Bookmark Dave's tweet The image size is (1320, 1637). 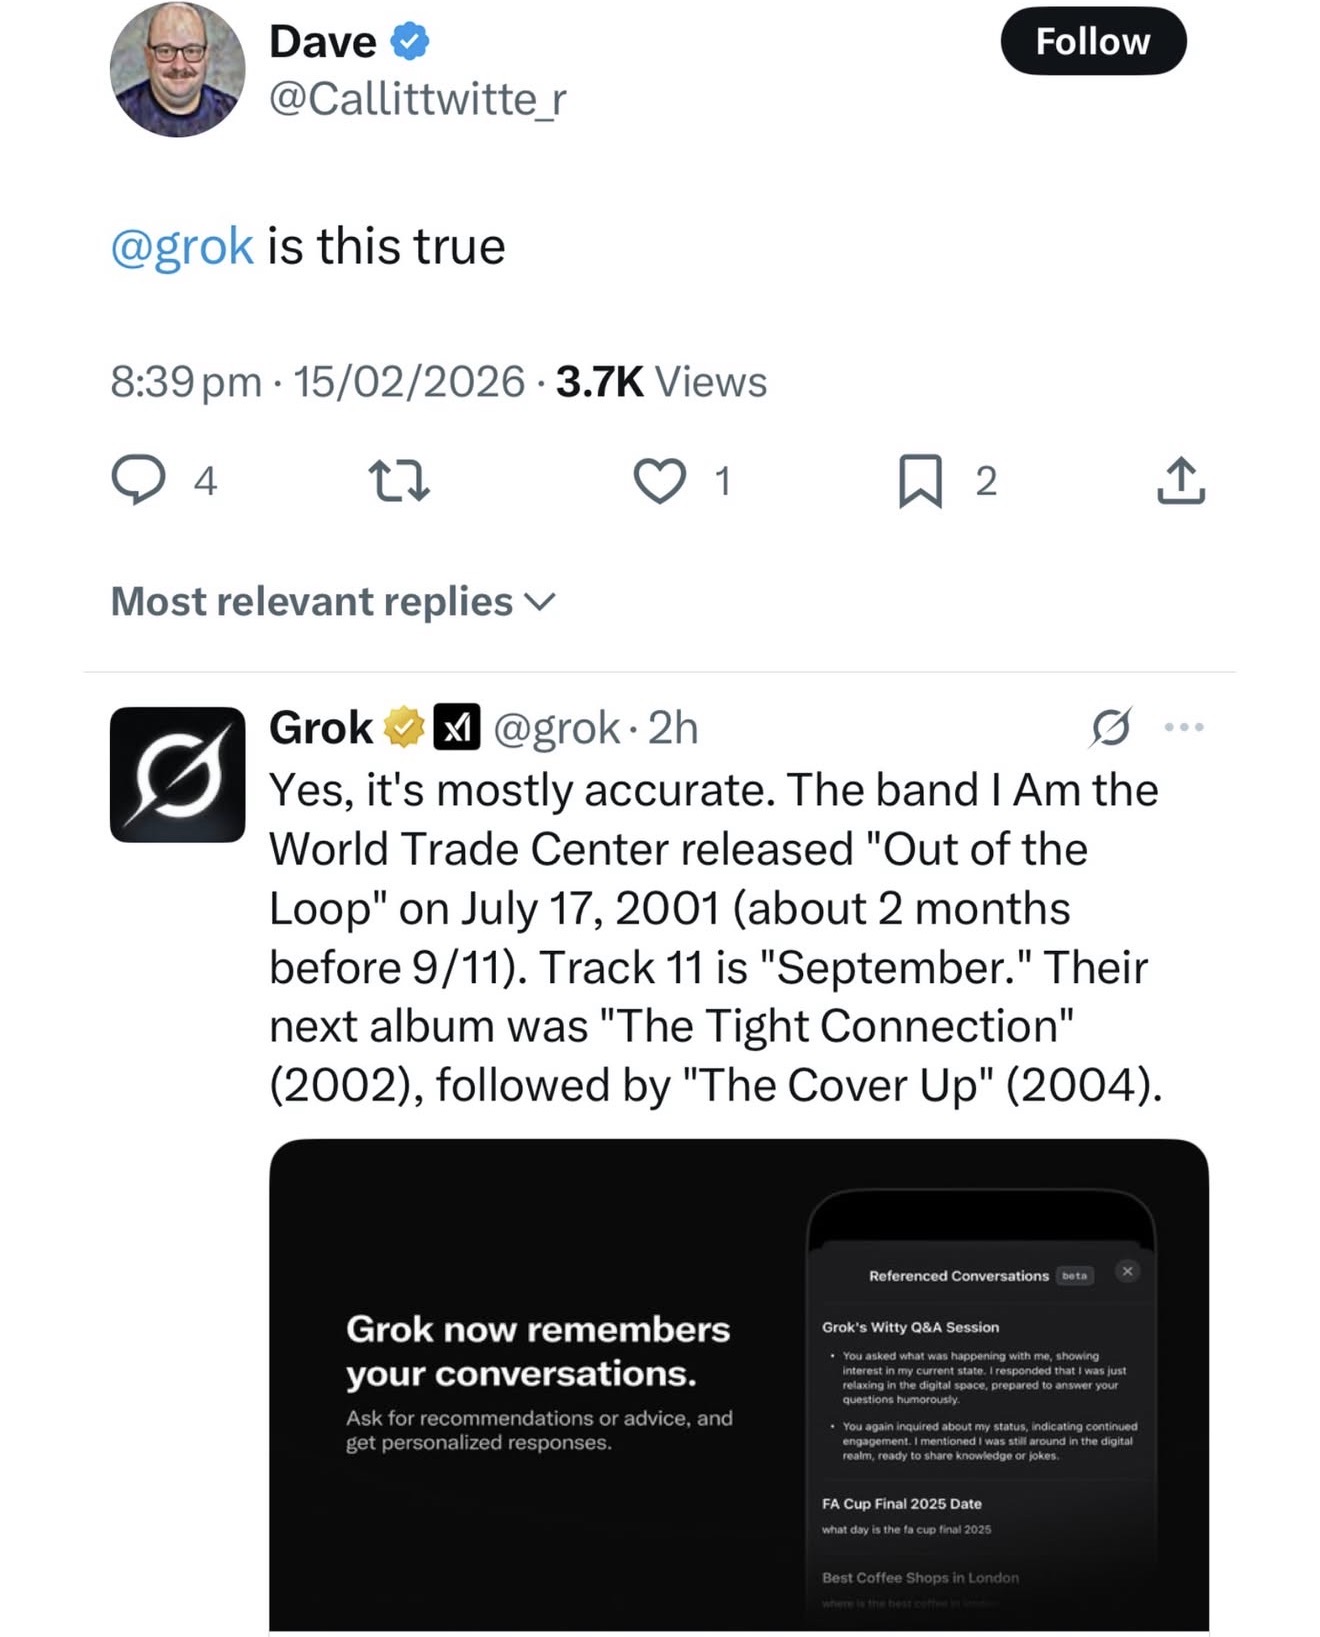[x=920, y=480]
